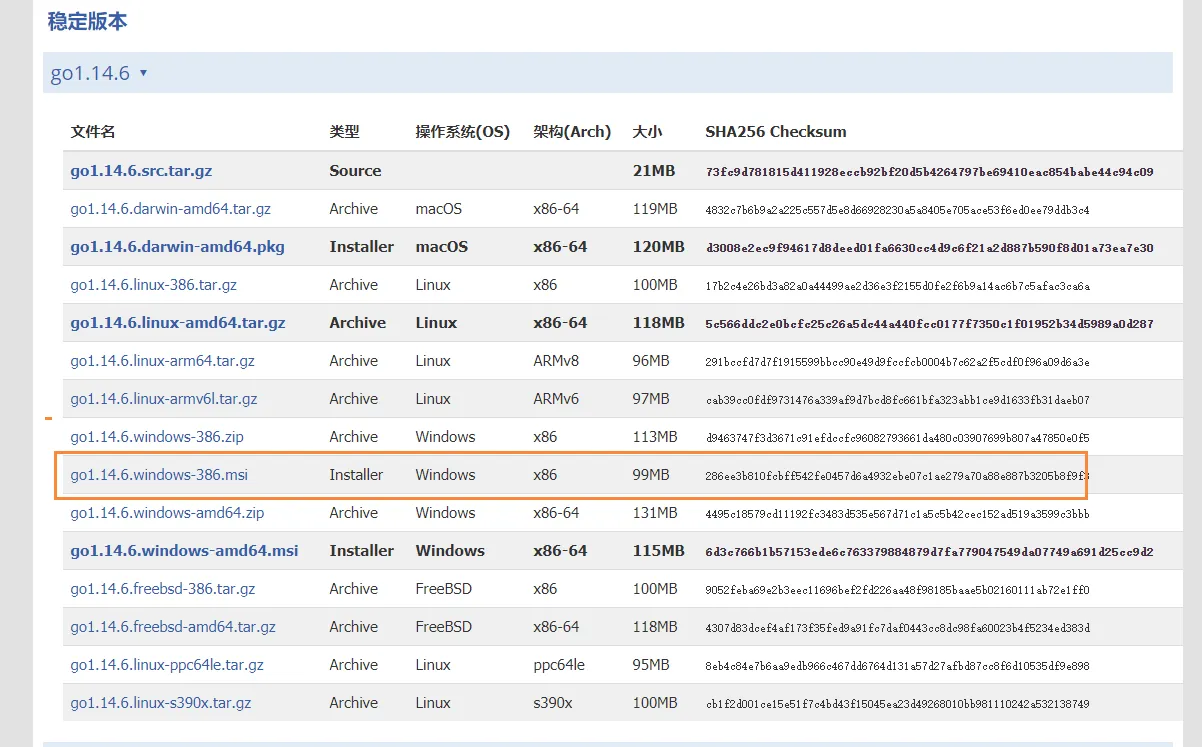Viewport: 1202px width, 747px height.
Task: Download go1.14.6.windows-386.zip archive
Action: pyautogui.click(x=157, y=437)
